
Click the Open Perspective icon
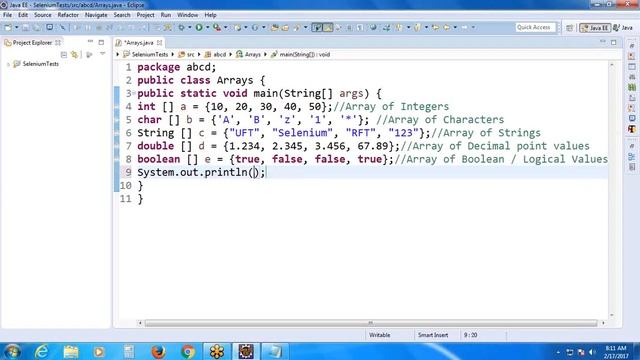(569, 28)
